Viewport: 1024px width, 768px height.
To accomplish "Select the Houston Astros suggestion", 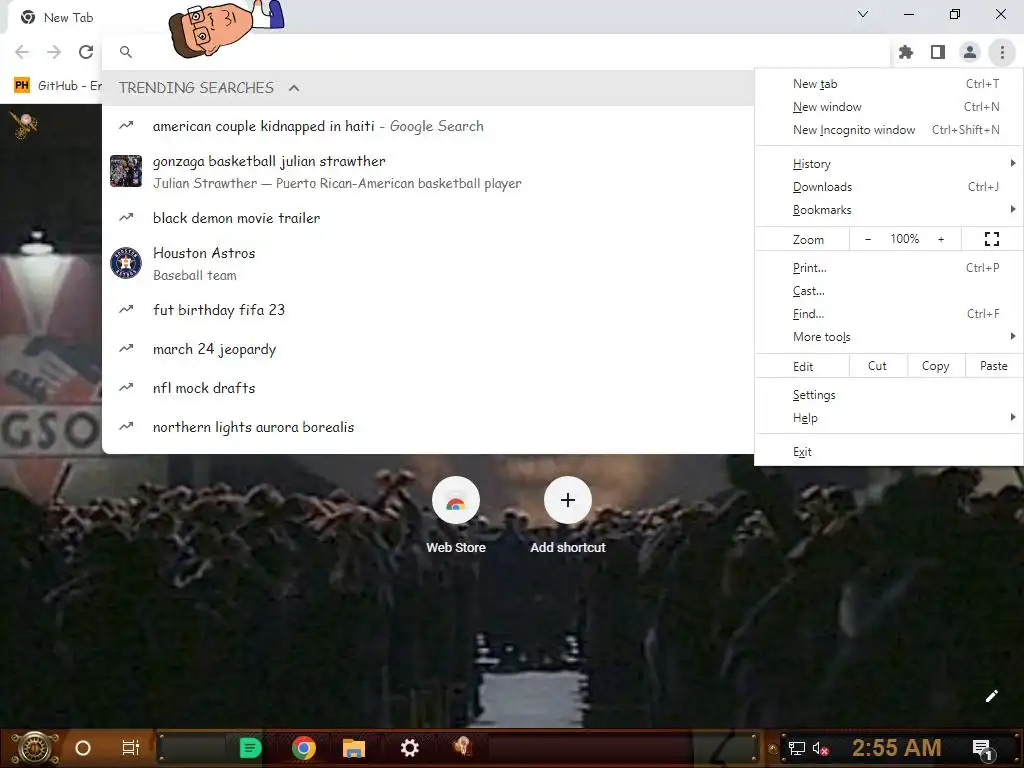I will [428, 264].
